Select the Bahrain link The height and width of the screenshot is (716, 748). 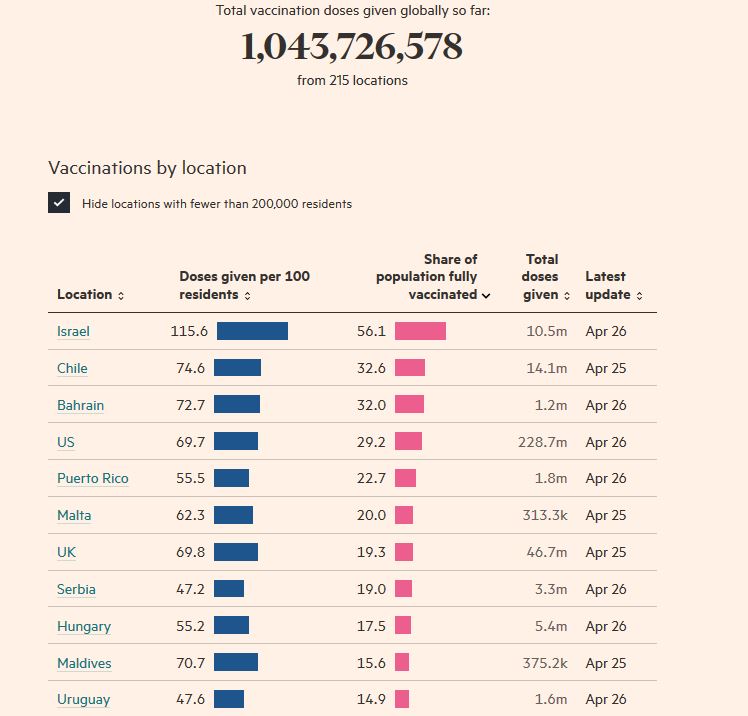[80, 406]
